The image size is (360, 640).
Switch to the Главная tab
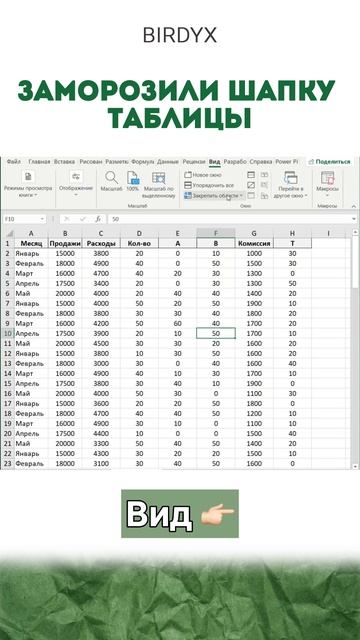pos(39,162)
